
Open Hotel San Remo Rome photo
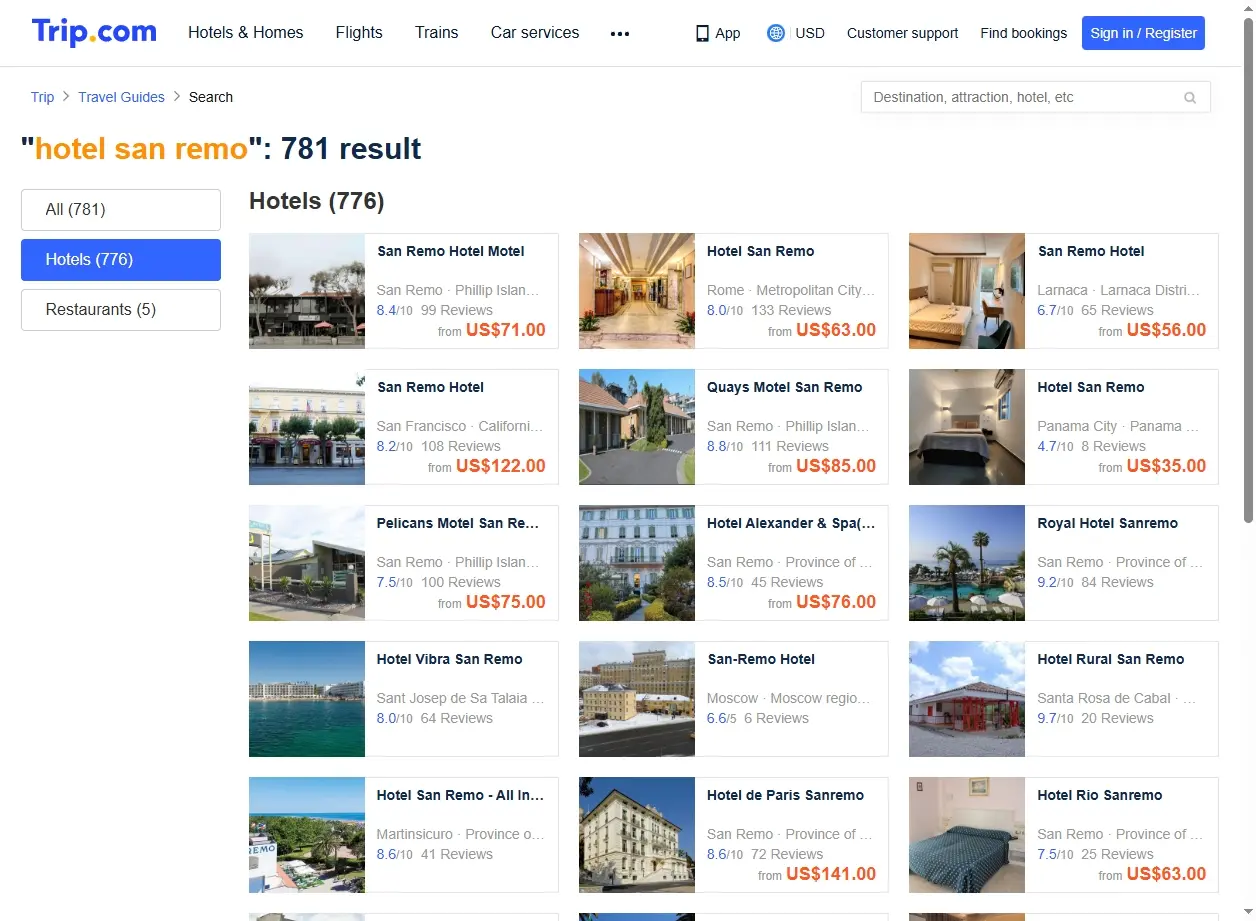click(637, 291)
